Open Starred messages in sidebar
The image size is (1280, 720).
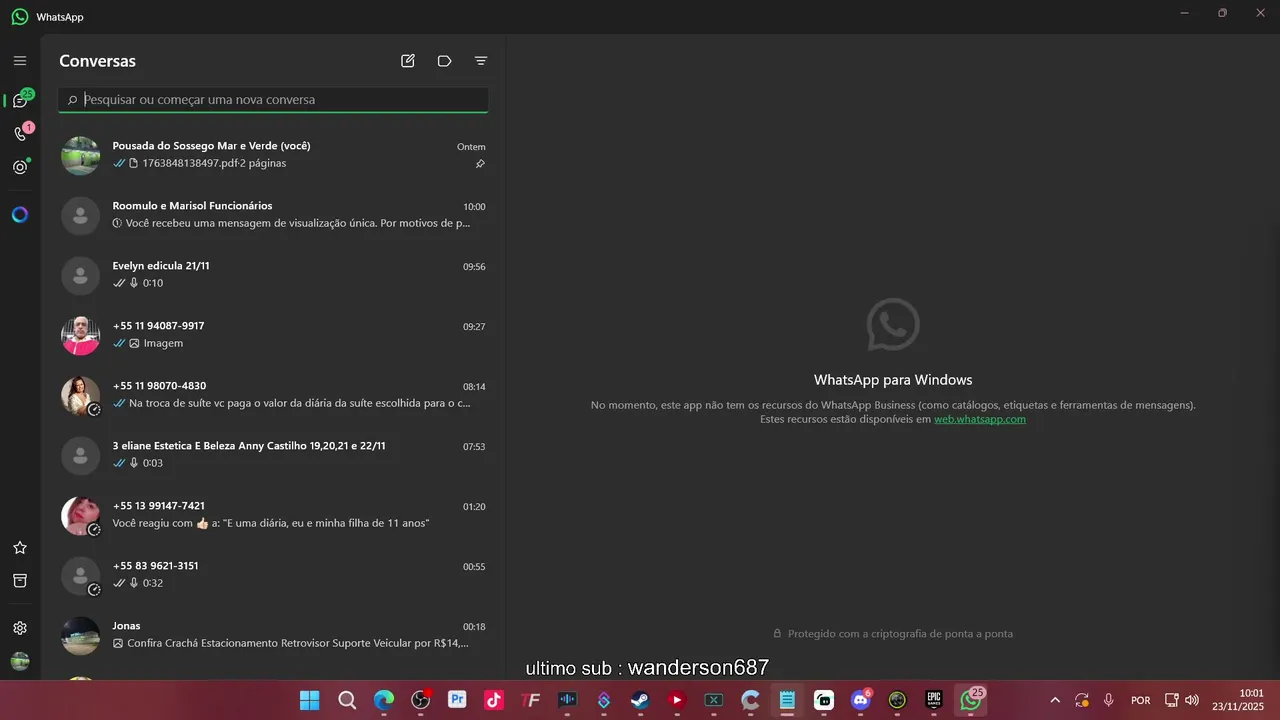point(20,548)
